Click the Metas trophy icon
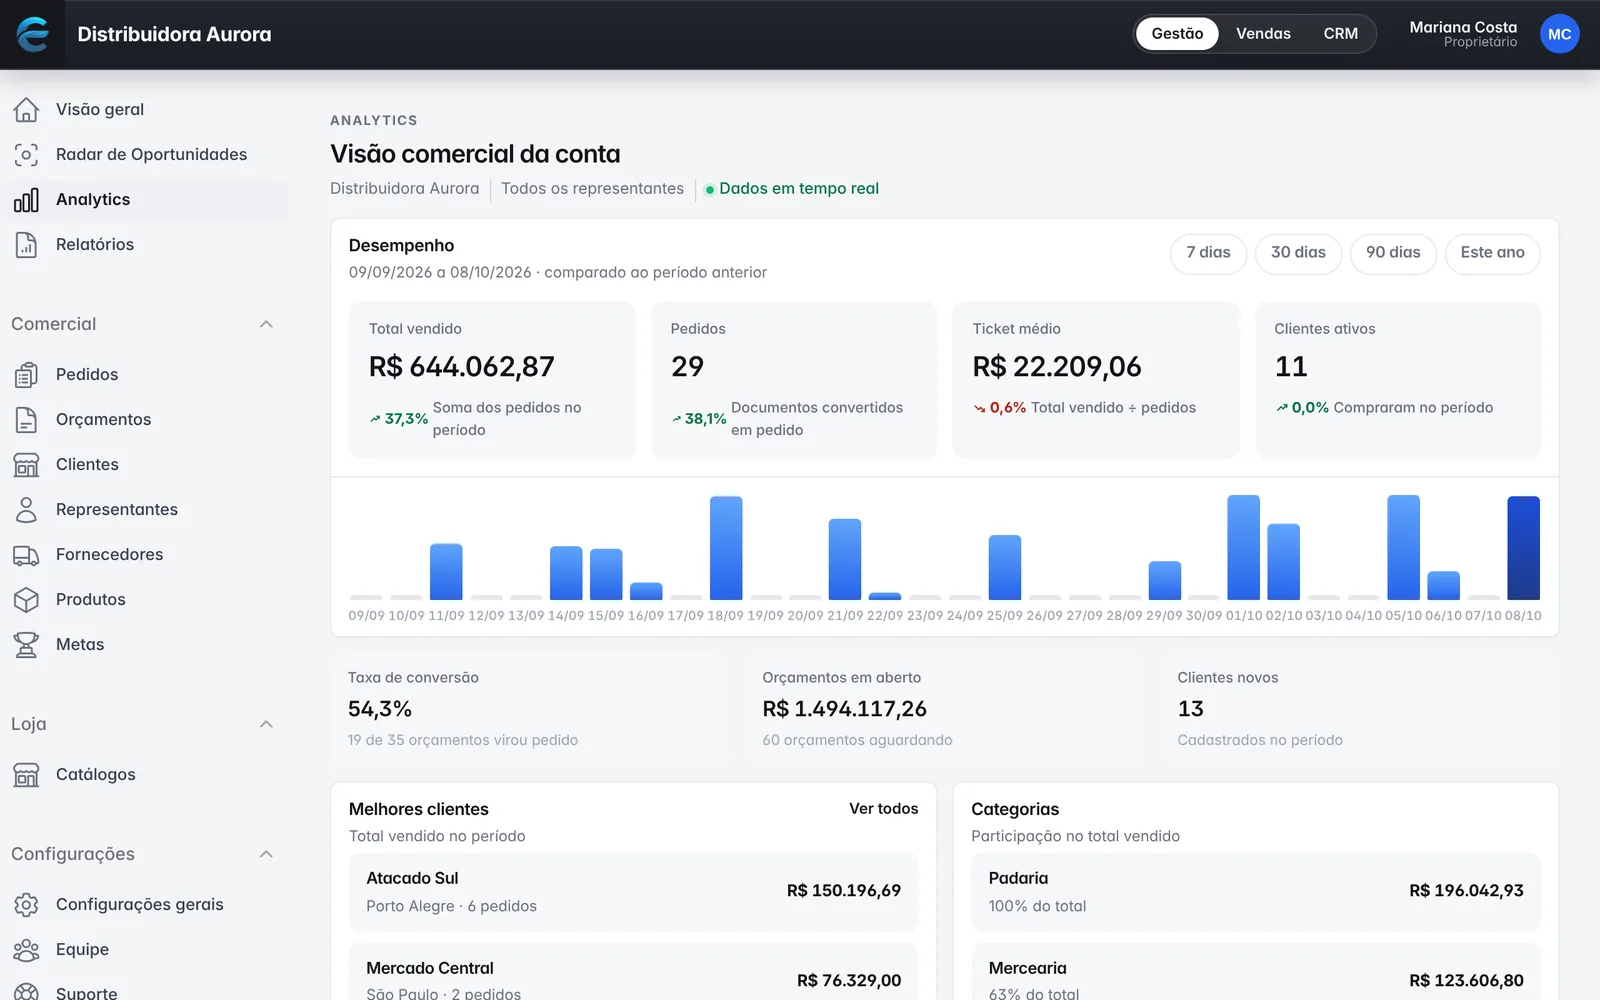 (x=27, y=644)
